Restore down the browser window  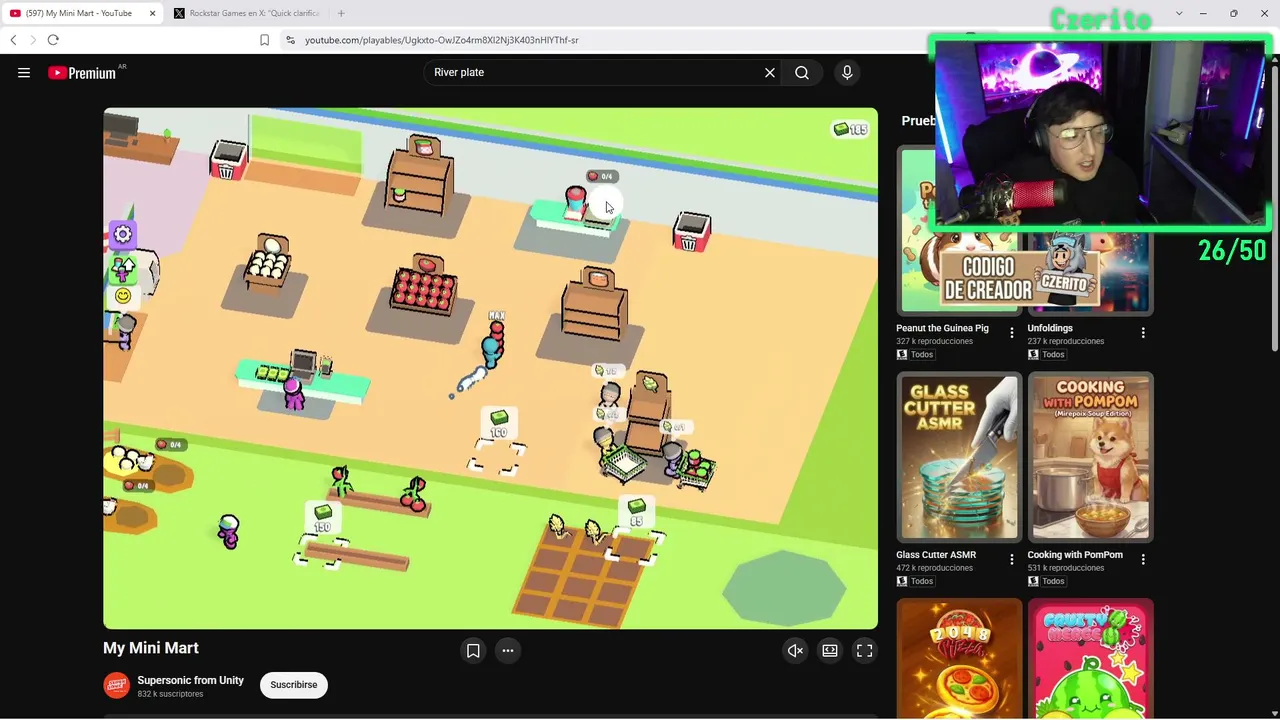point(1233,13)
